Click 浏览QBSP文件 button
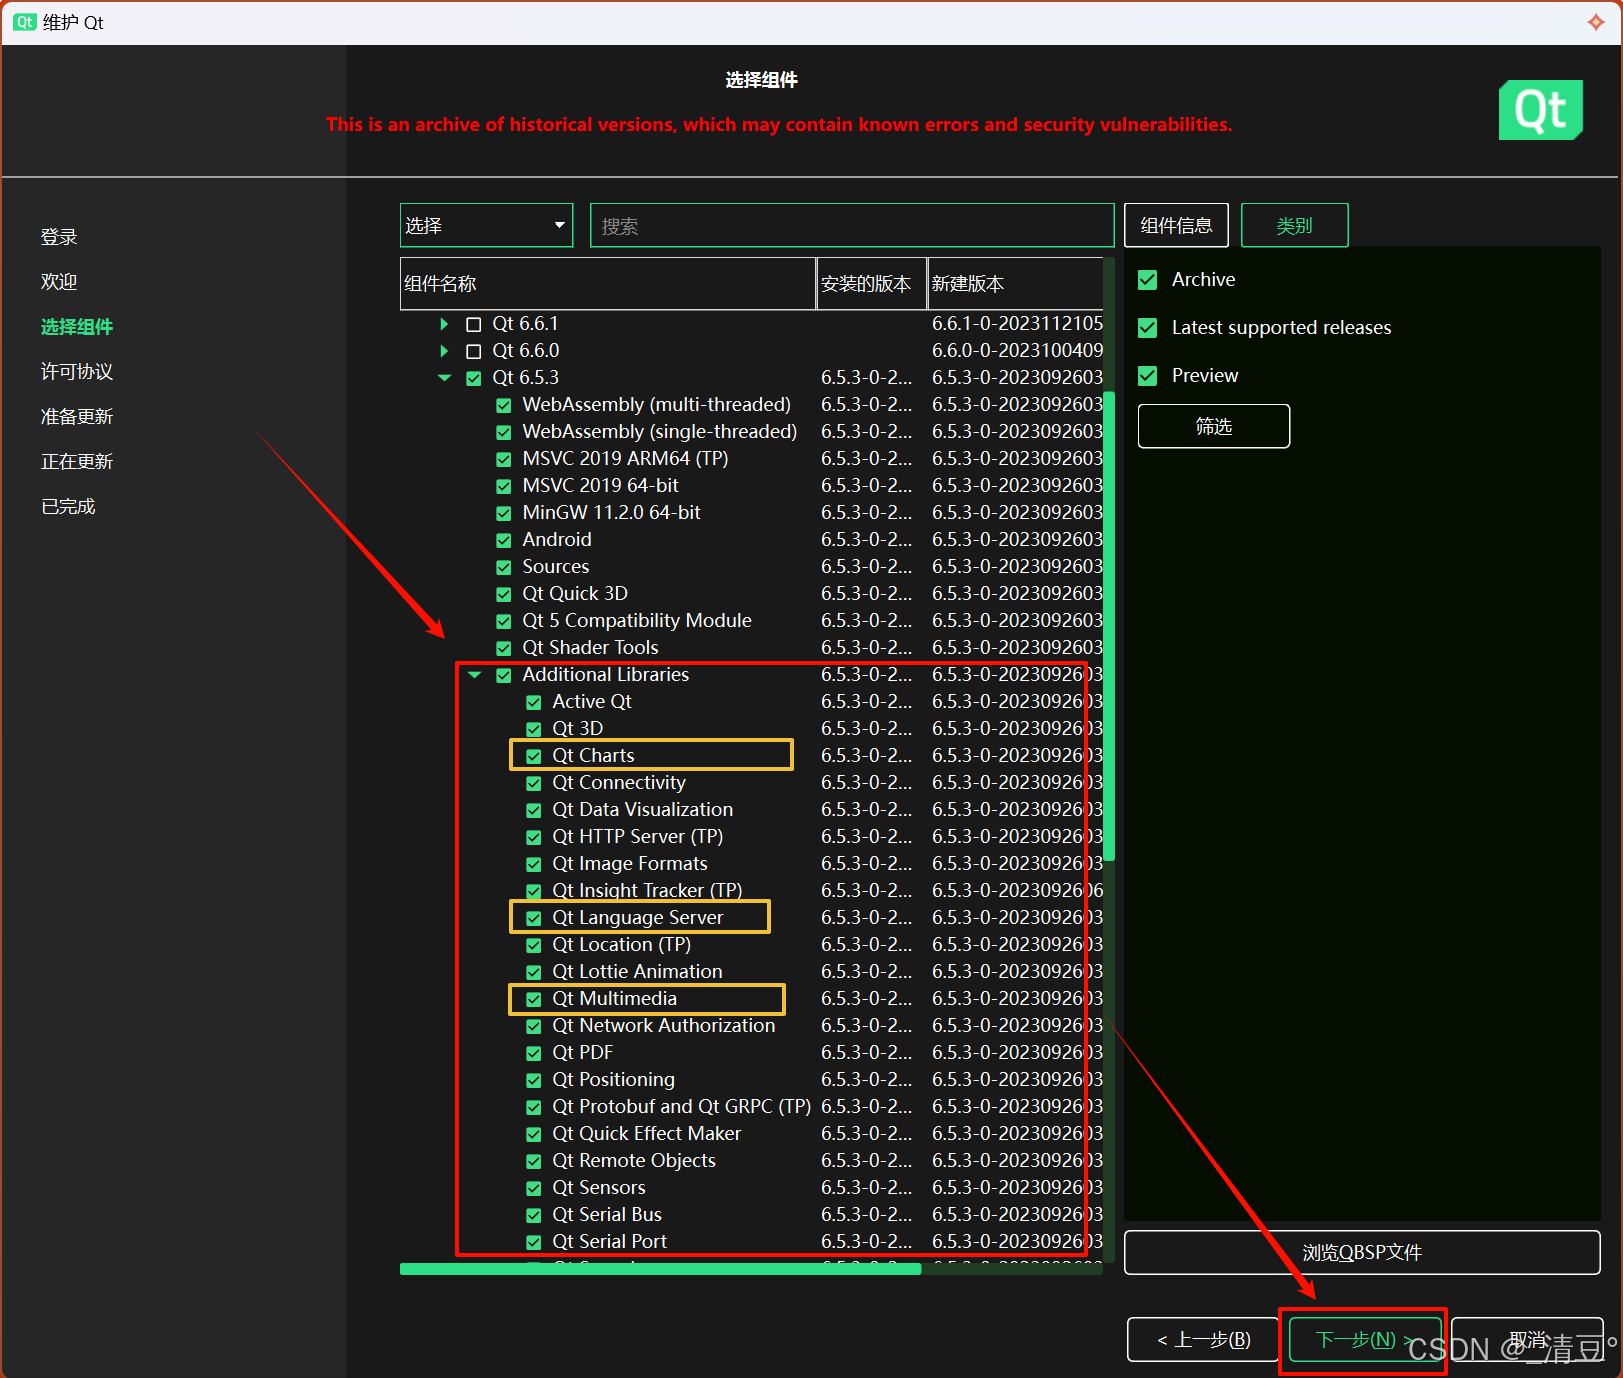Viewport: 1623px width, 1378px height. click(1362, 1252)
